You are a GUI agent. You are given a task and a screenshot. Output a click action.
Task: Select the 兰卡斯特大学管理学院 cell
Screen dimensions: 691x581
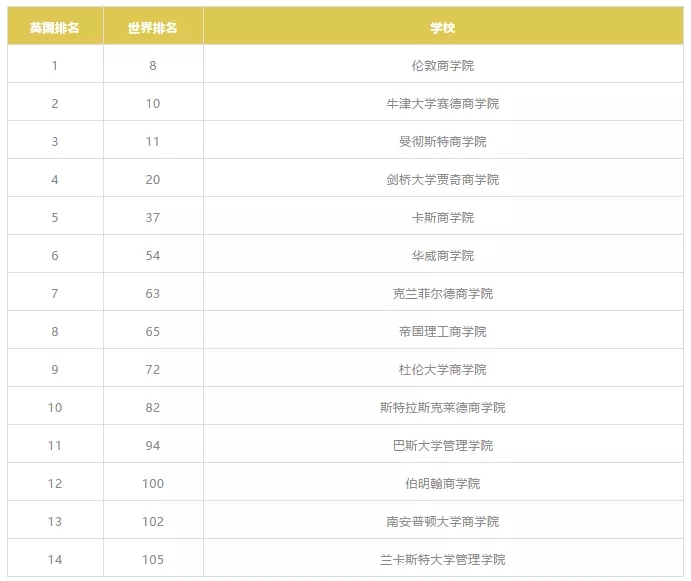pyautogui.click(x=443, y=560)
